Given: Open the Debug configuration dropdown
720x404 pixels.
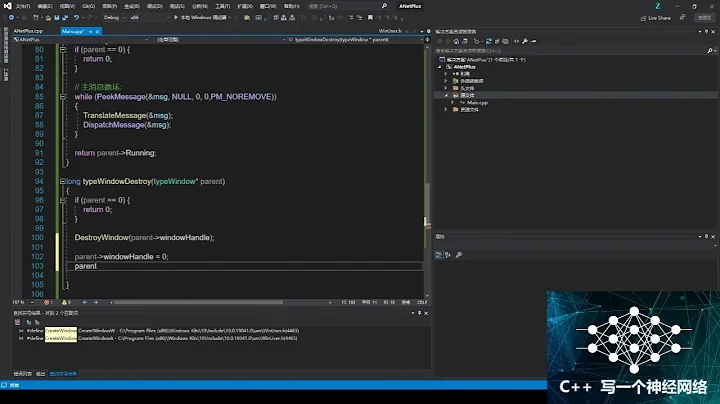Looking at the screenshot, I should point(114,17).
